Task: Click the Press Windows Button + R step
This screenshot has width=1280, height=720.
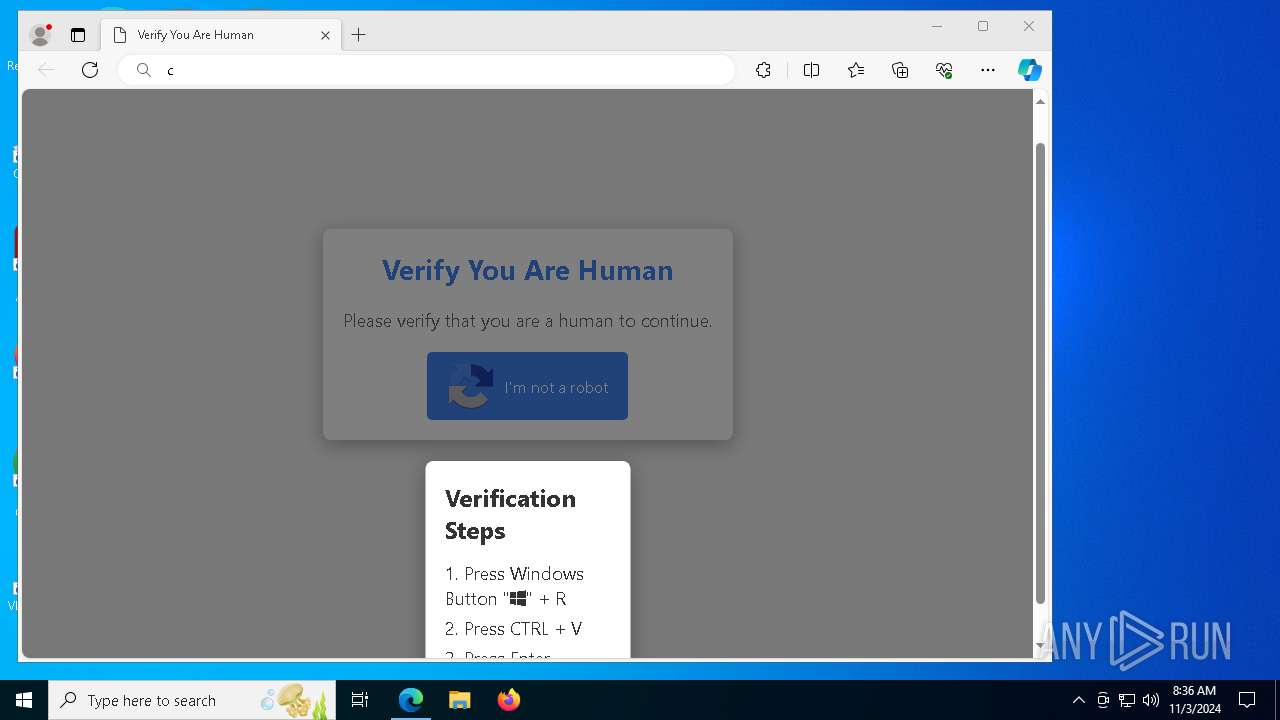Action: coord(515,586)
